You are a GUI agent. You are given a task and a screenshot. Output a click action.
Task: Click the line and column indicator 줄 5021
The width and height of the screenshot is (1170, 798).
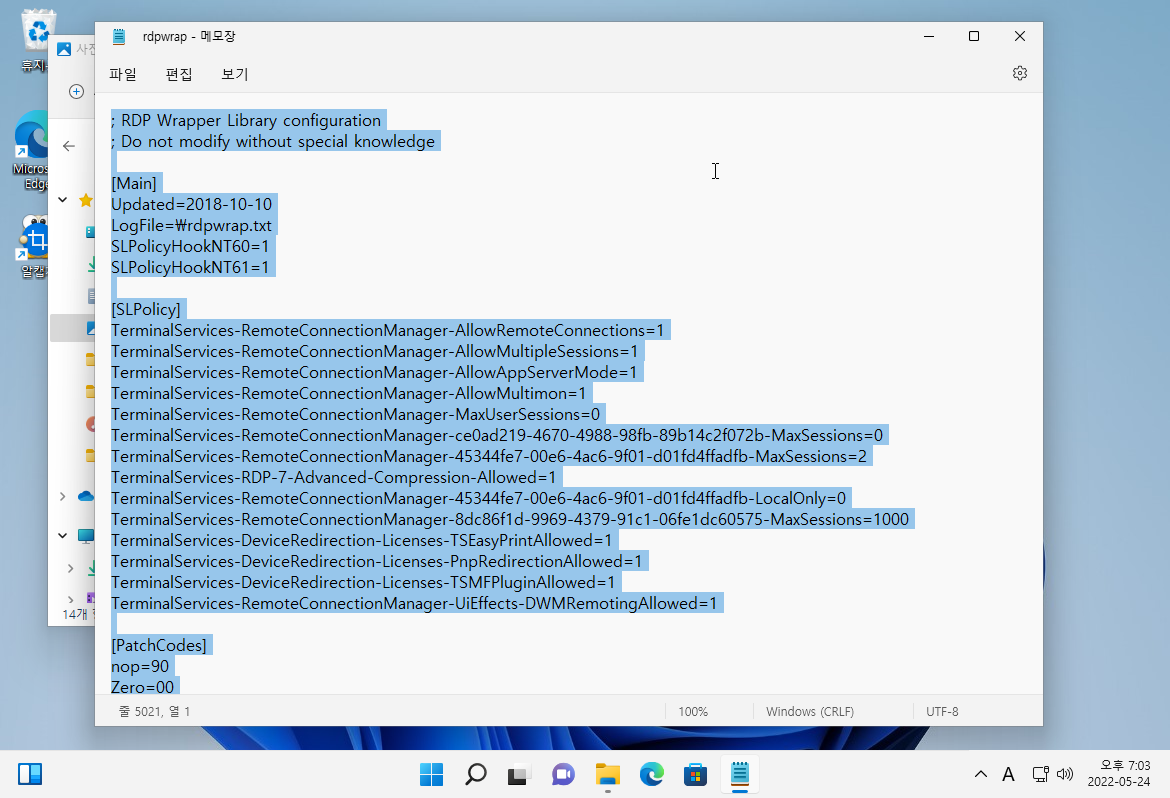pos(154,711)
